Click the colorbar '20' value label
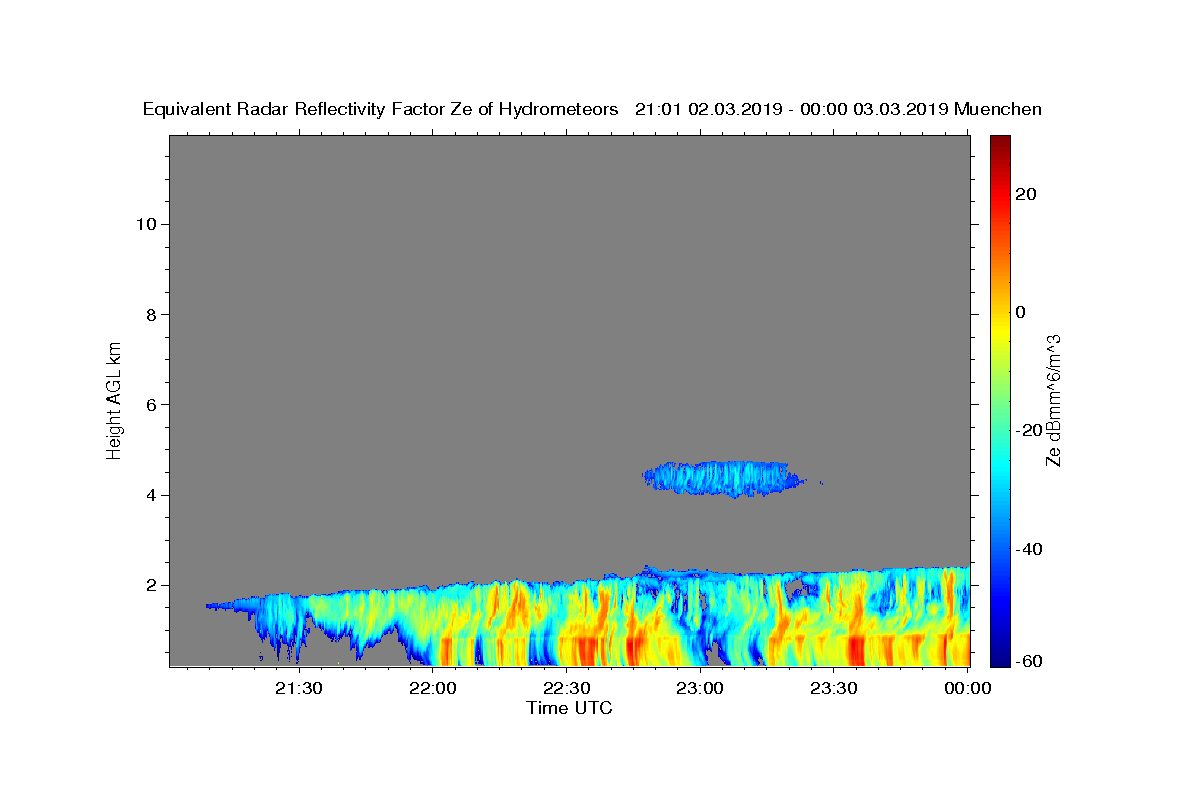The width and height of the screenshot is (1200, 800). [1026, 194]
